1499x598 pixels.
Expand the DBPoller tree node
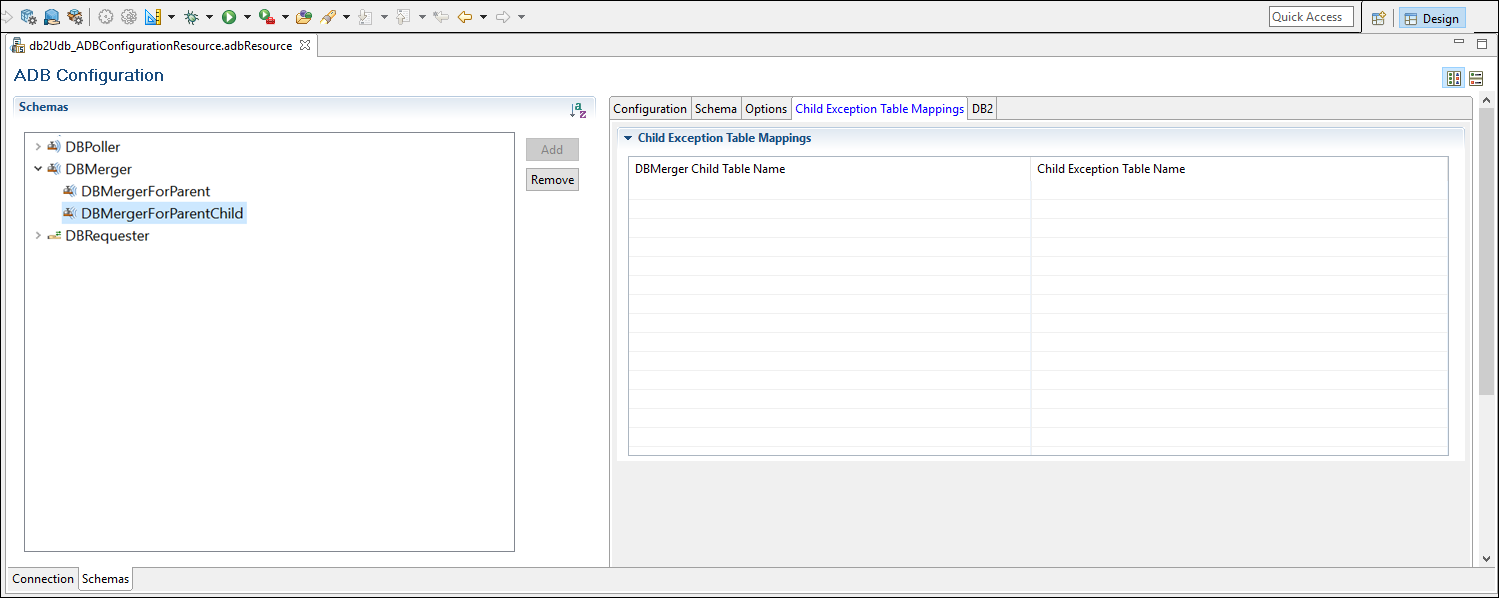coord(38,147)
